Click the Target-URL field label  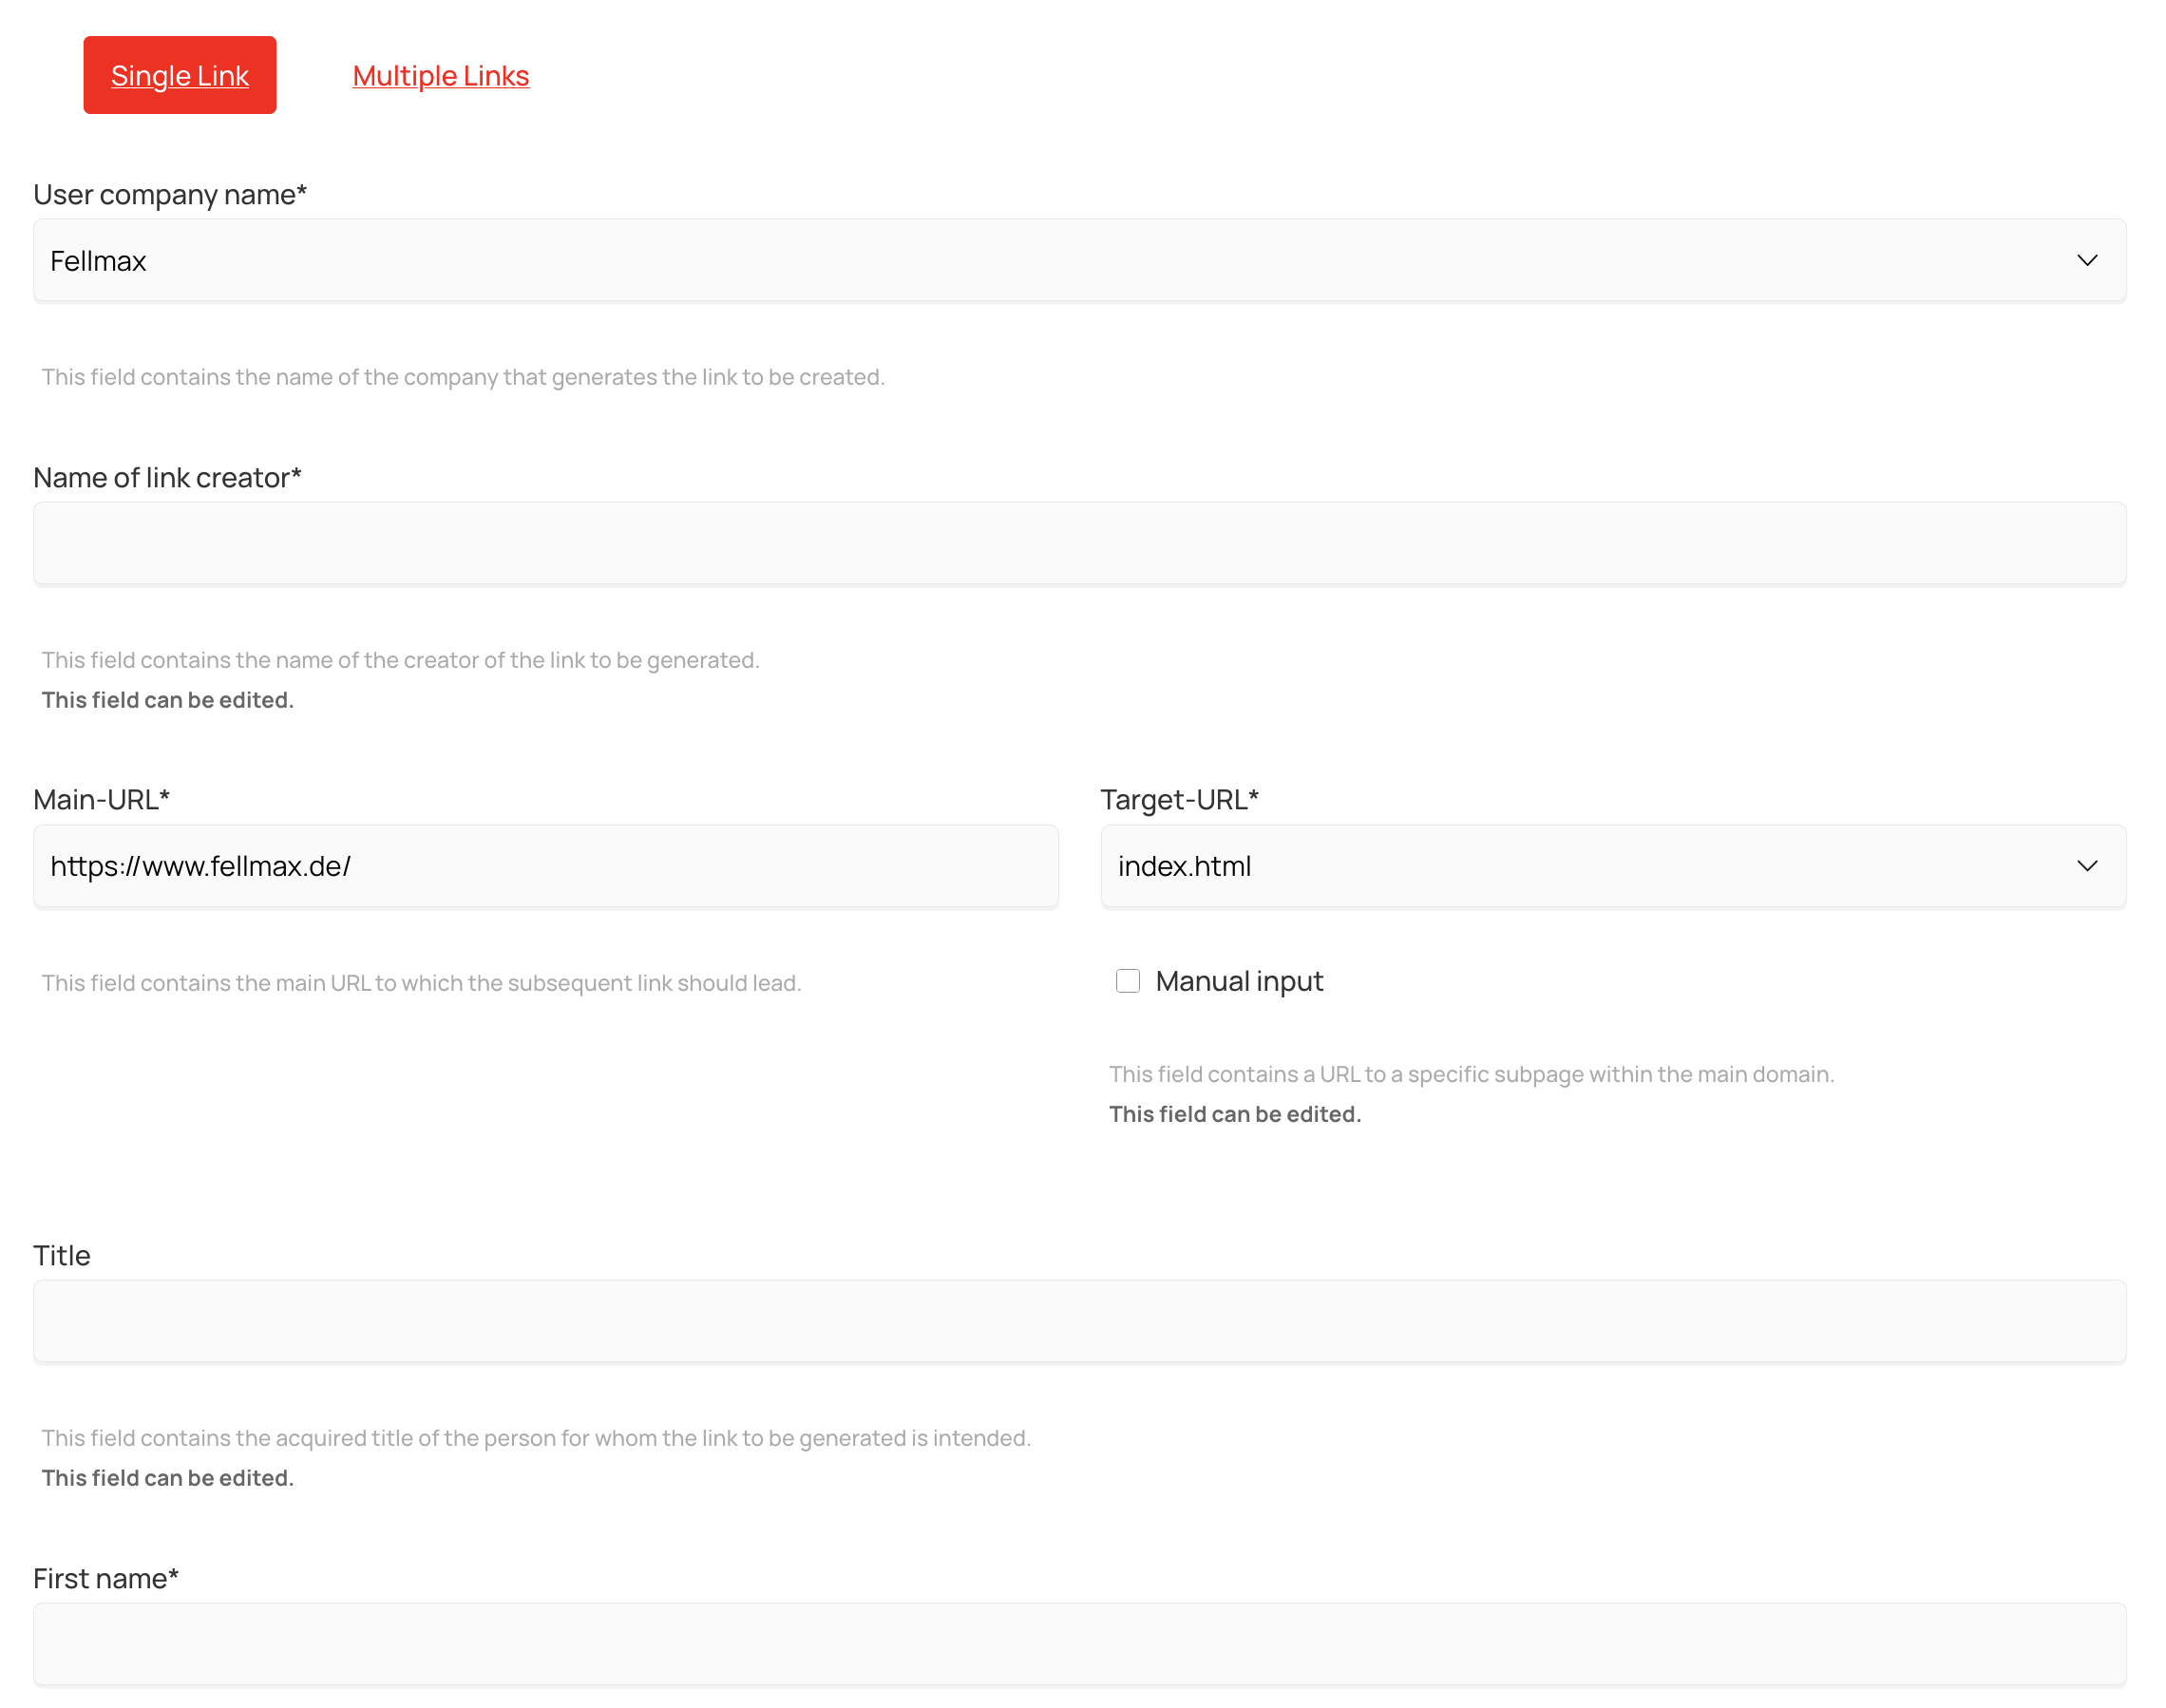(1179, 799)
